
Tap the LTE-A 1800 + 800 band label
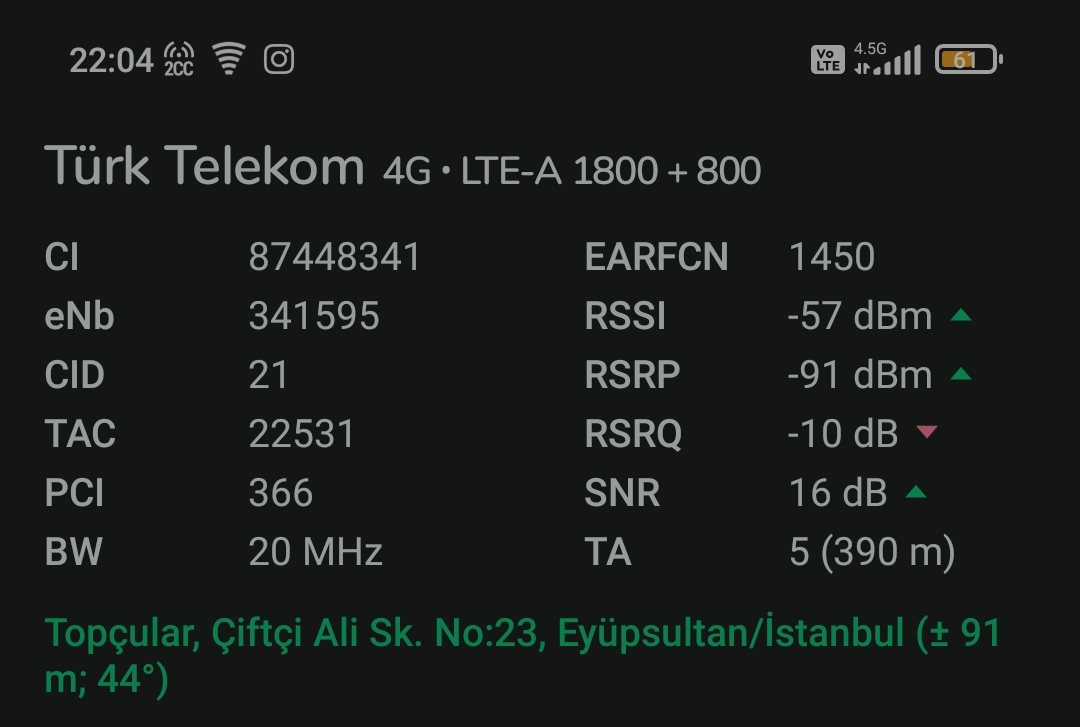point(611,171)
